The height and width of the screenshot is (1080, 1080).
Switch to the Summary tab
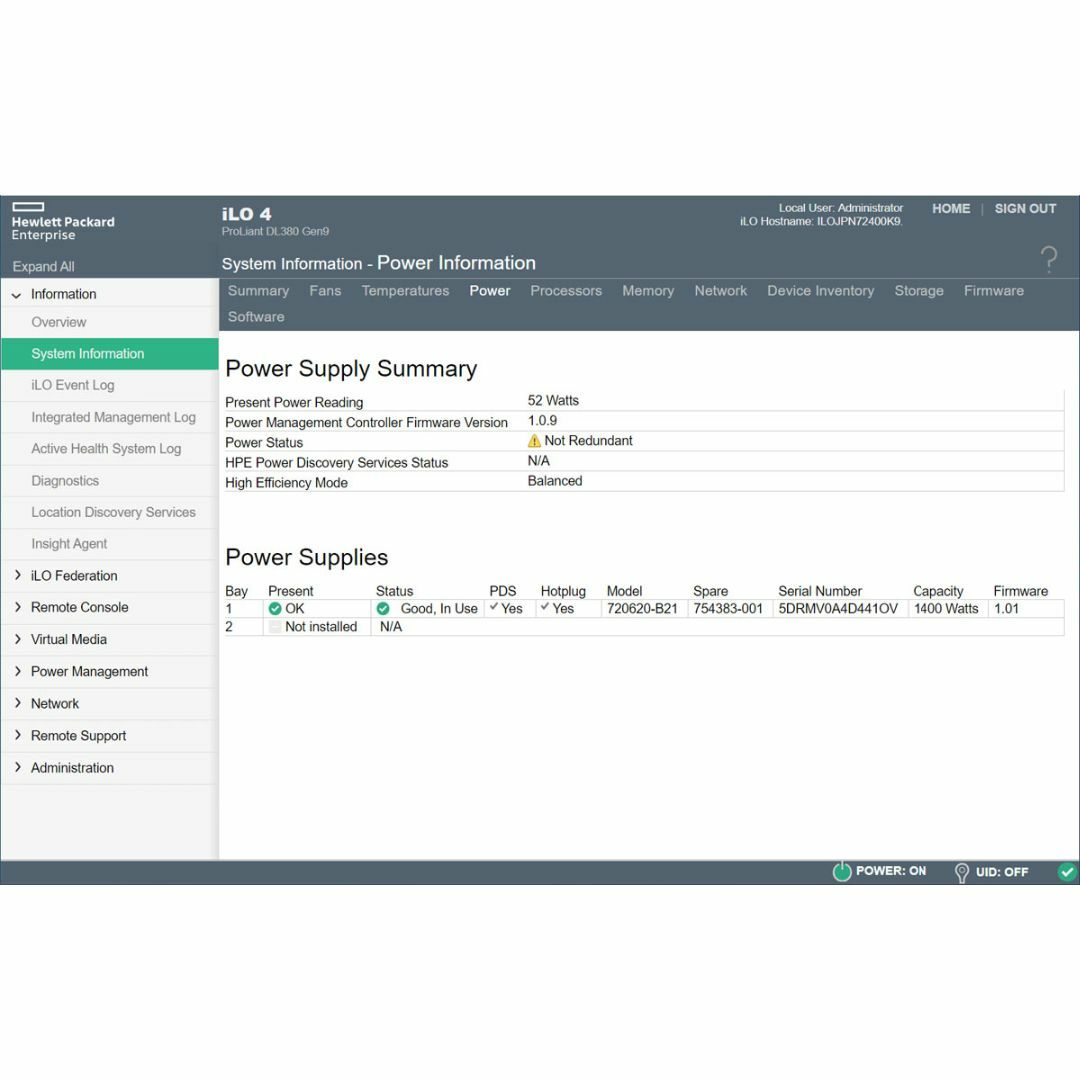pyautogui.click(x=258, y=291)
